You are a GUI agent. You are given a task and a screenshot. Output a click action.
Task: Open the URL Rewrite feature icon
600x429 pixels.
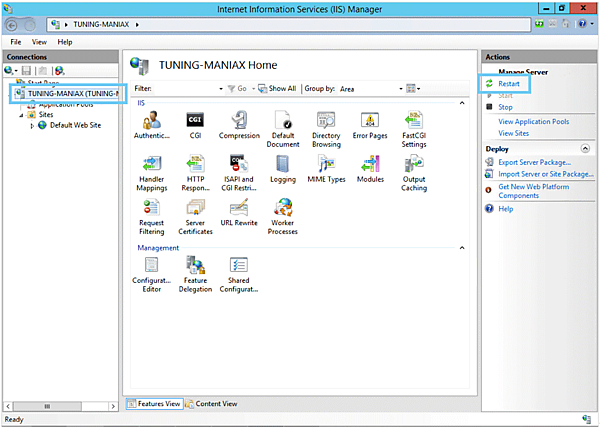coord(239,213)
